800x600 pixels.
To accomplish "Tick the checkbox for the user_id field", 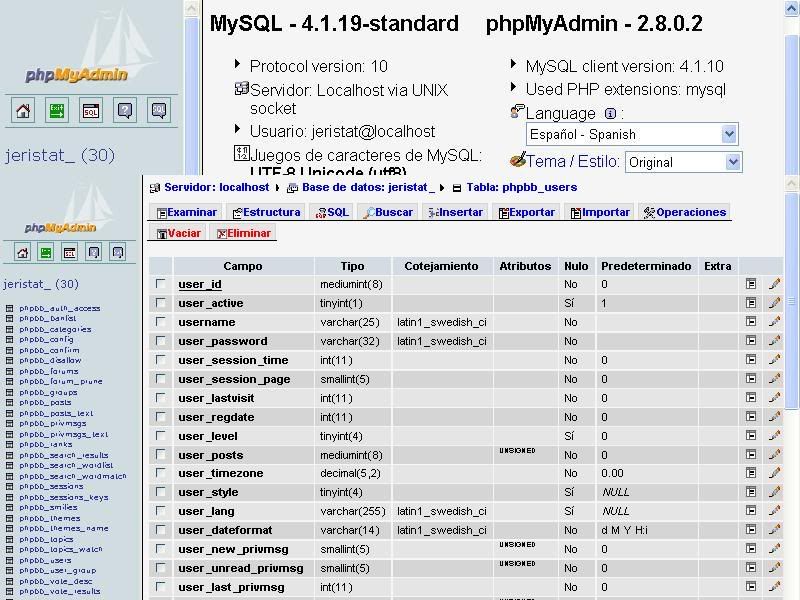I will click(161, 284).
